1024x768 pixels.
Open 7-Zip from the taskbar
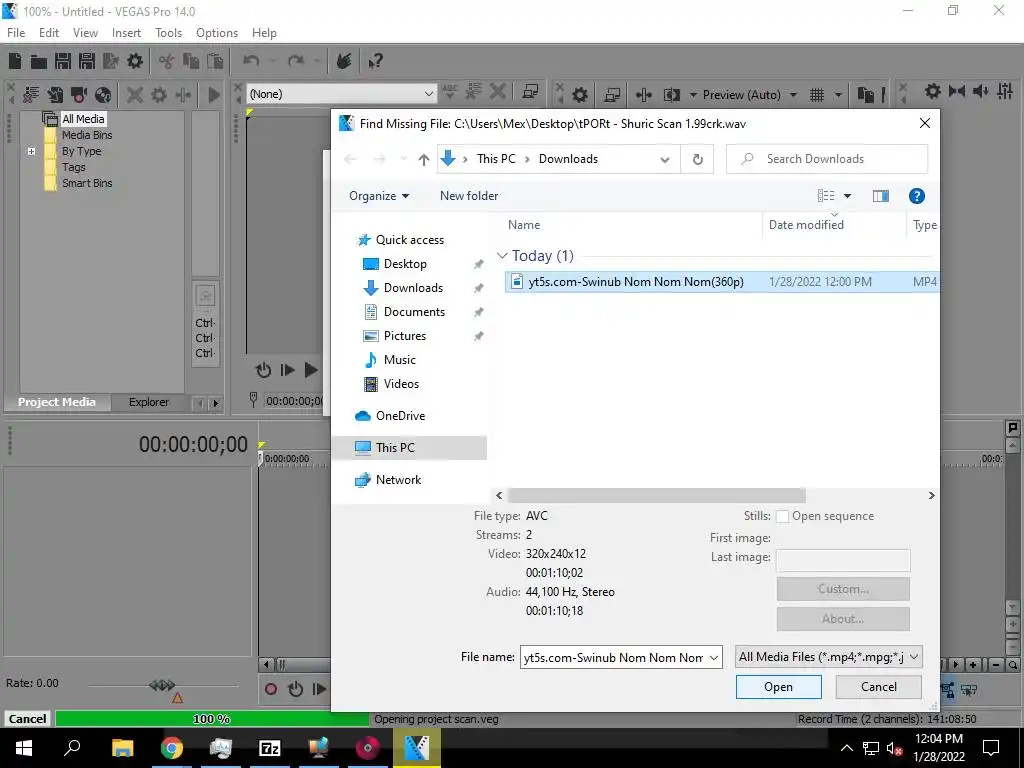click(x=269, y=747)
